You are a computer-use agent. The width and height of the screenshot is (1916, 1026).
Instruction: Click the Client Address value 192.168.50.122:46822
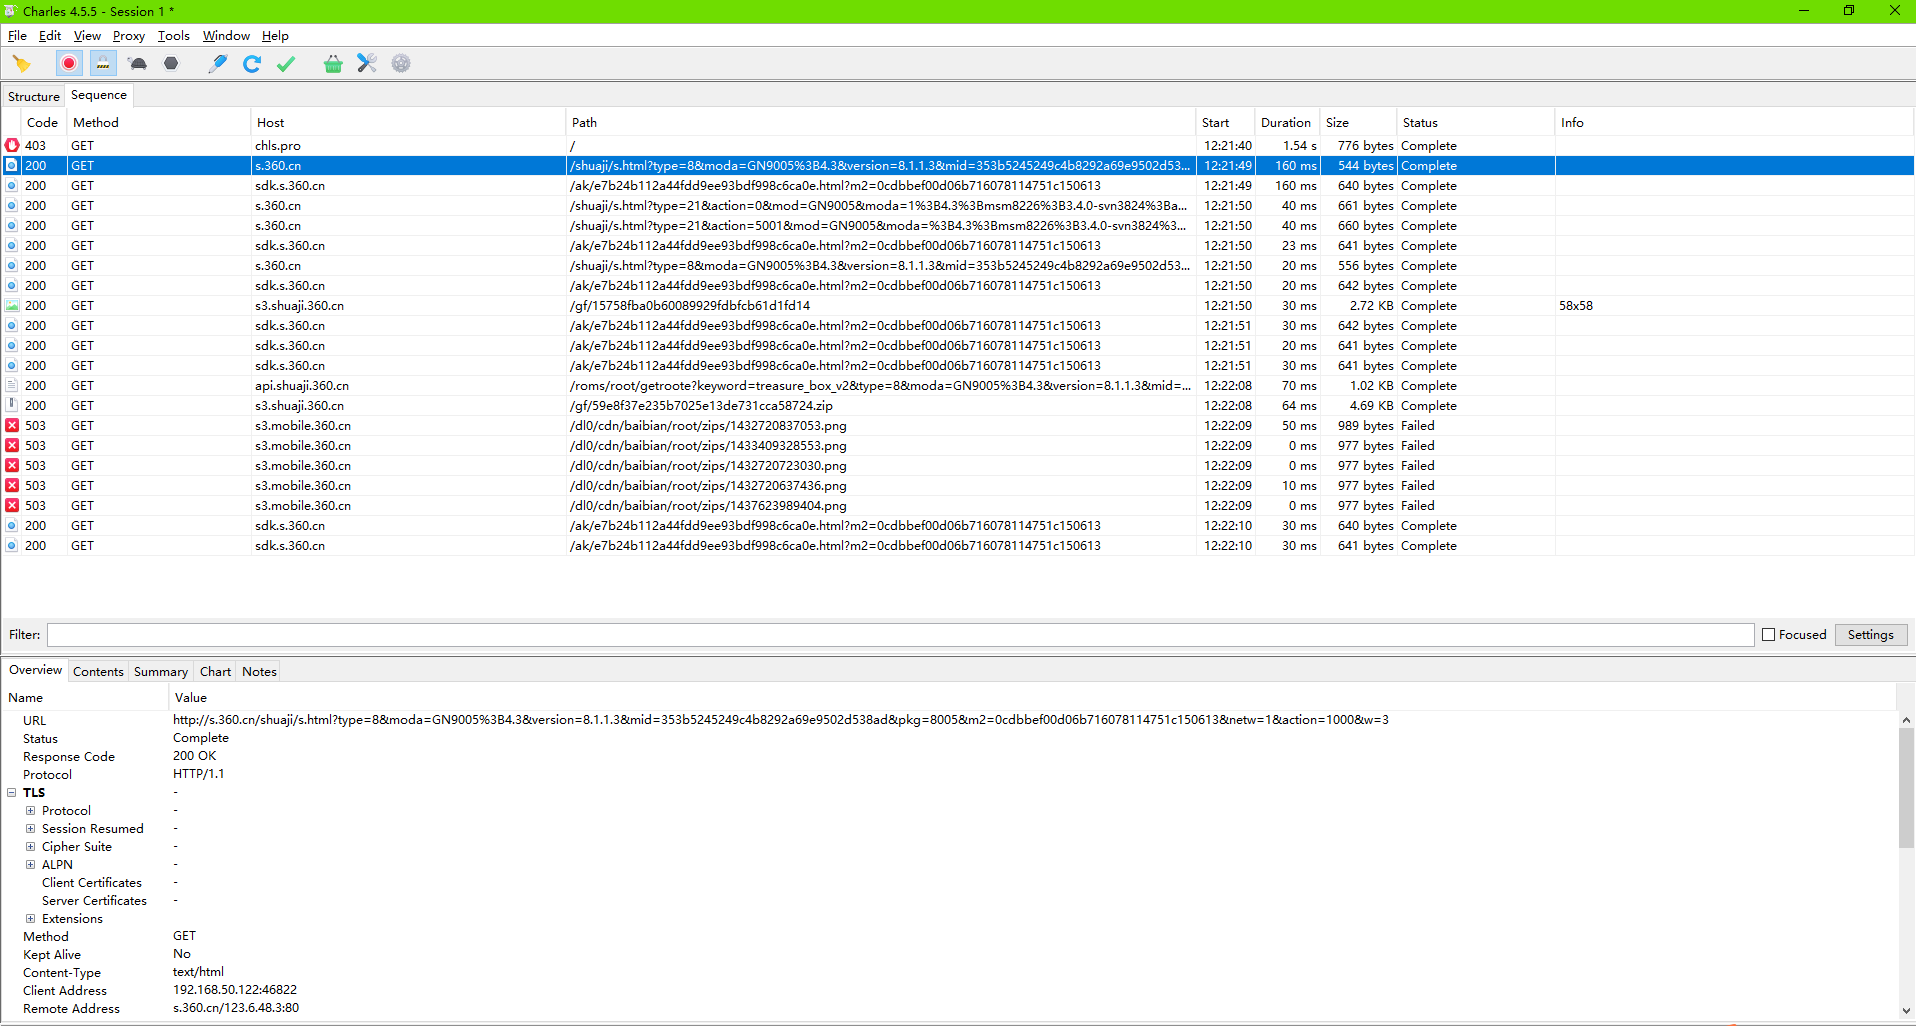tap(235, 990)
